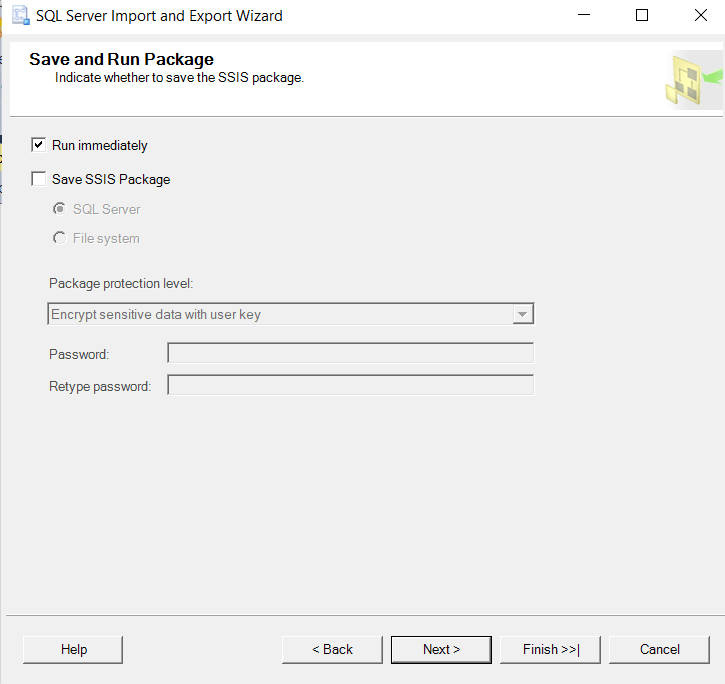Uncheck the Run immediately checkbox

pos(39,145)
